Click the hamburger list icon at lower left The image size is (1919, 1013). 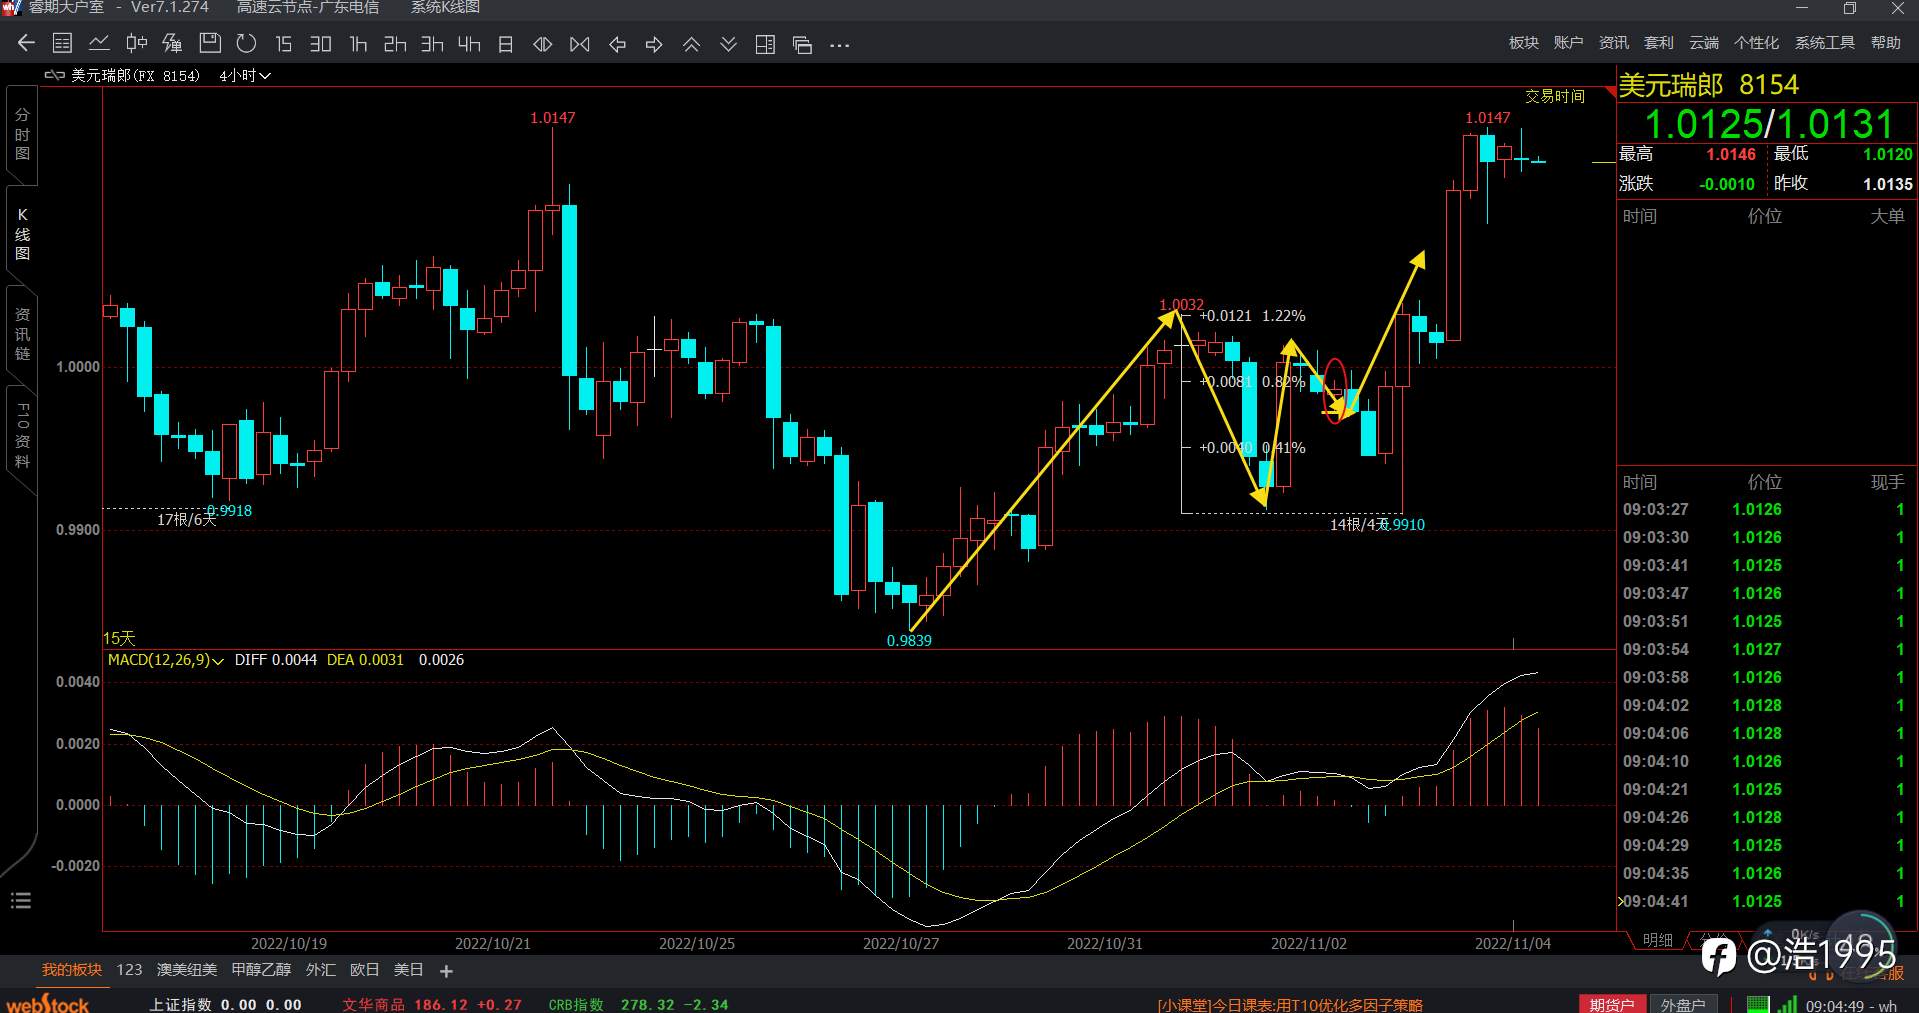[x=21, y=901]
